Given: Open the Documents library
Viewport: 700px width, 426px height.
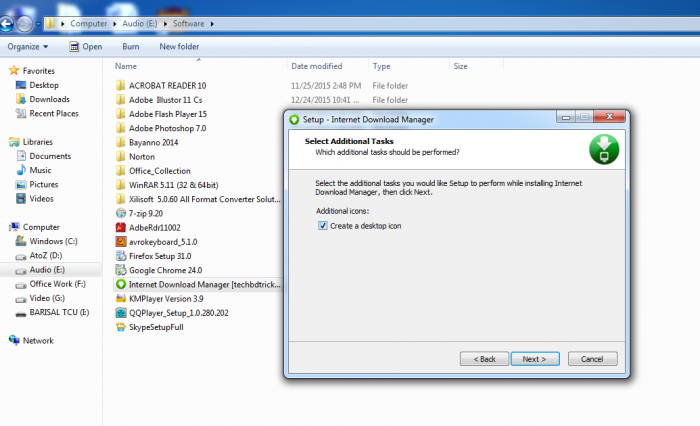Looking at the screenshot, I should pos(50,156).
